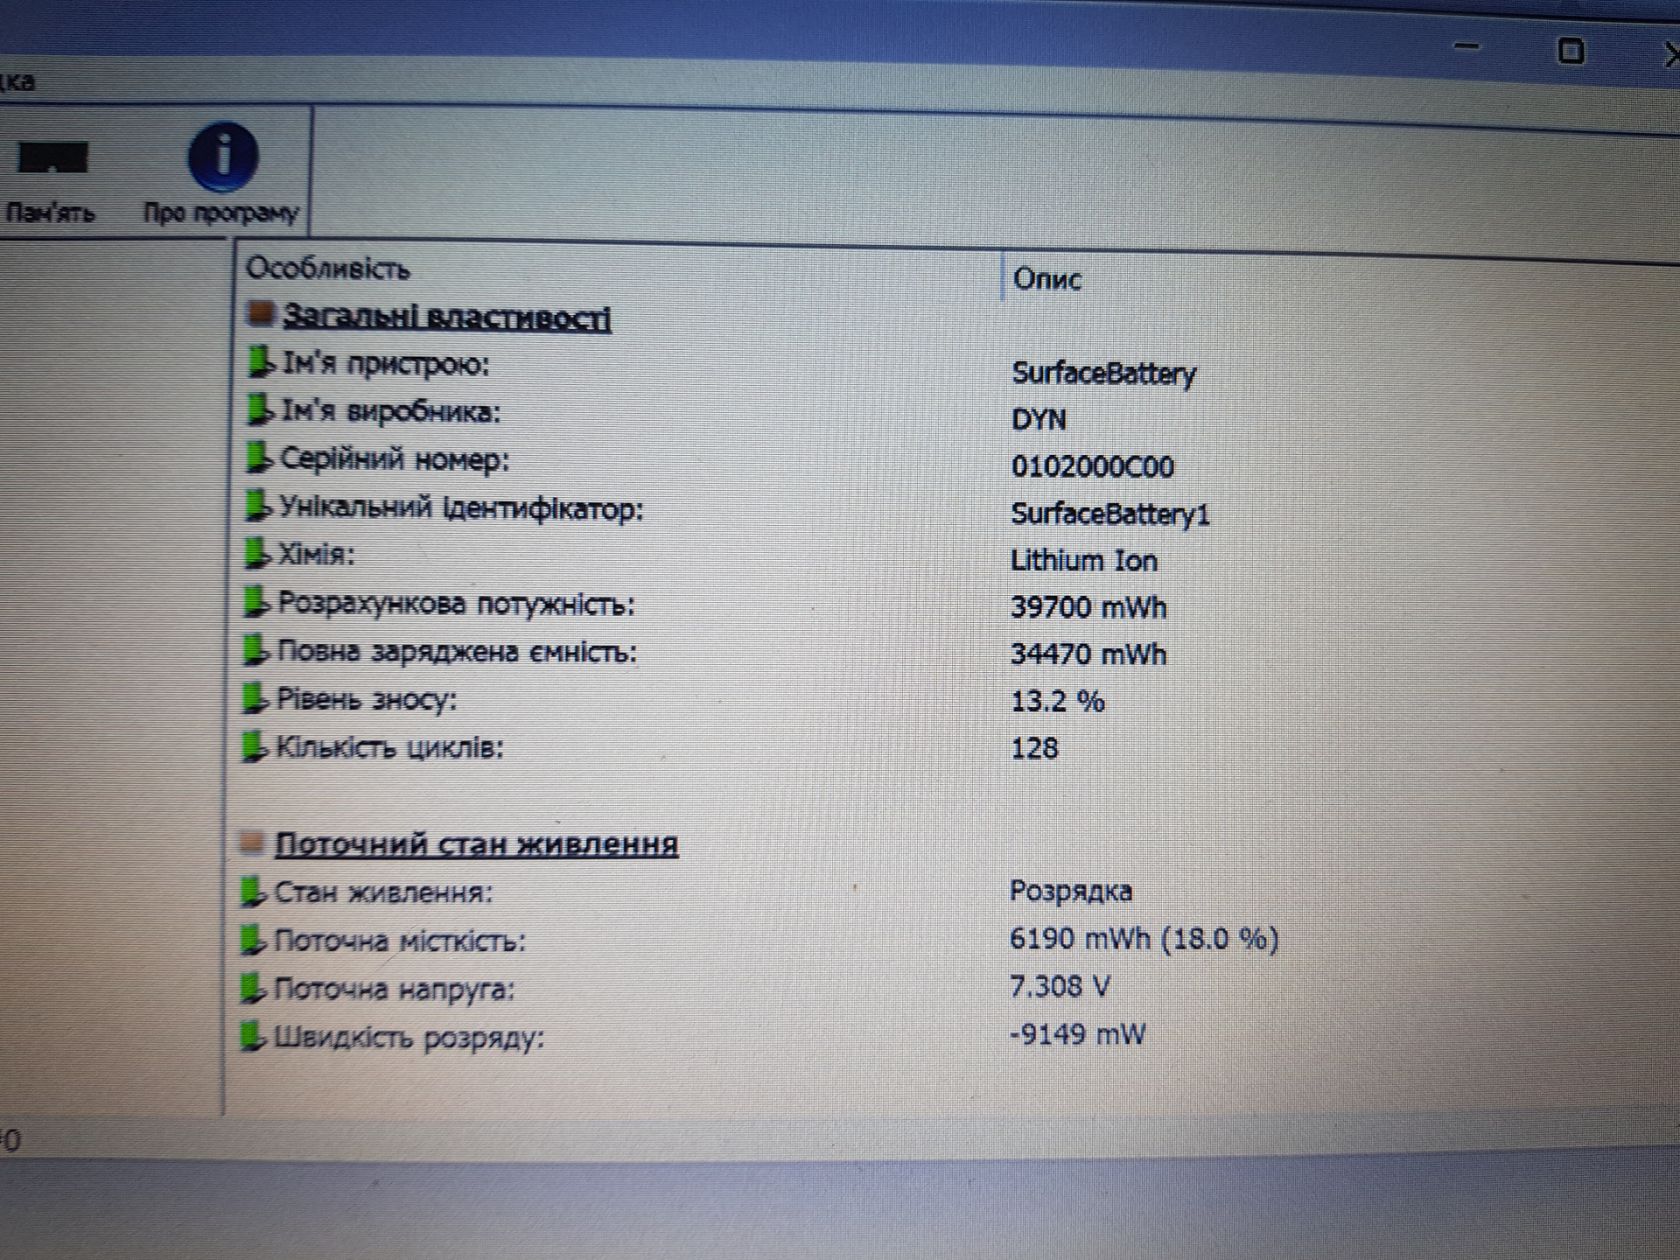Click the Lithium Ion value
1680x1260 pixels.
[x=1083, y=560]
